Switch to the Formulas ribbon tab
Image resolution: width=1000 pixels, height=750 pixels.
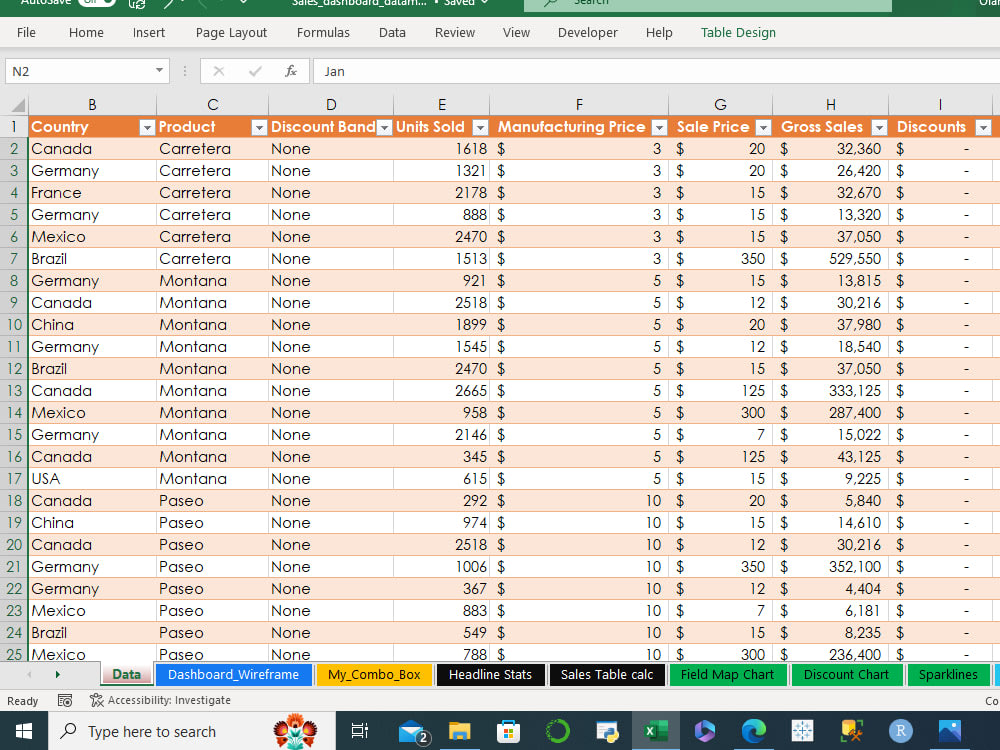point(323,33)
